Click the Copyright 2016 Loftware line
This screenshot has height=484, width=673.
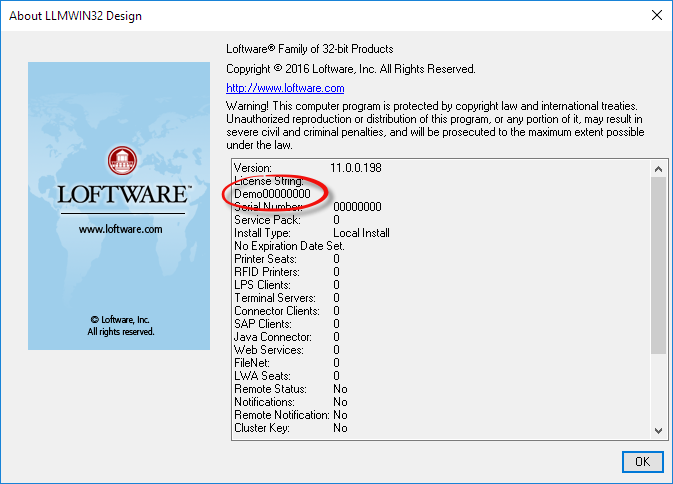click(x=351, y=69)
